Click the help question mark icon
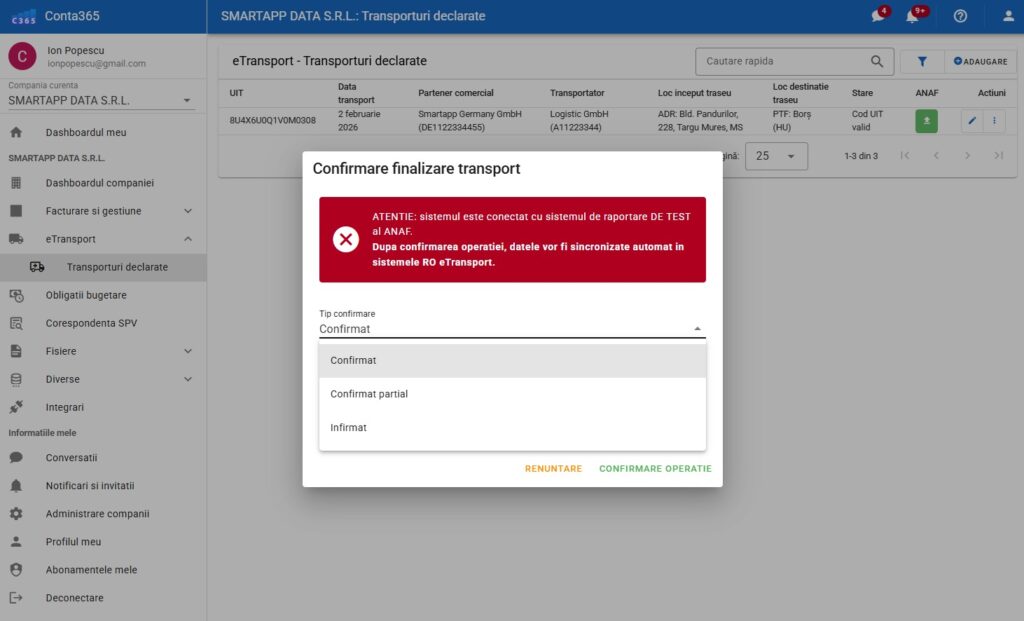 960,16
